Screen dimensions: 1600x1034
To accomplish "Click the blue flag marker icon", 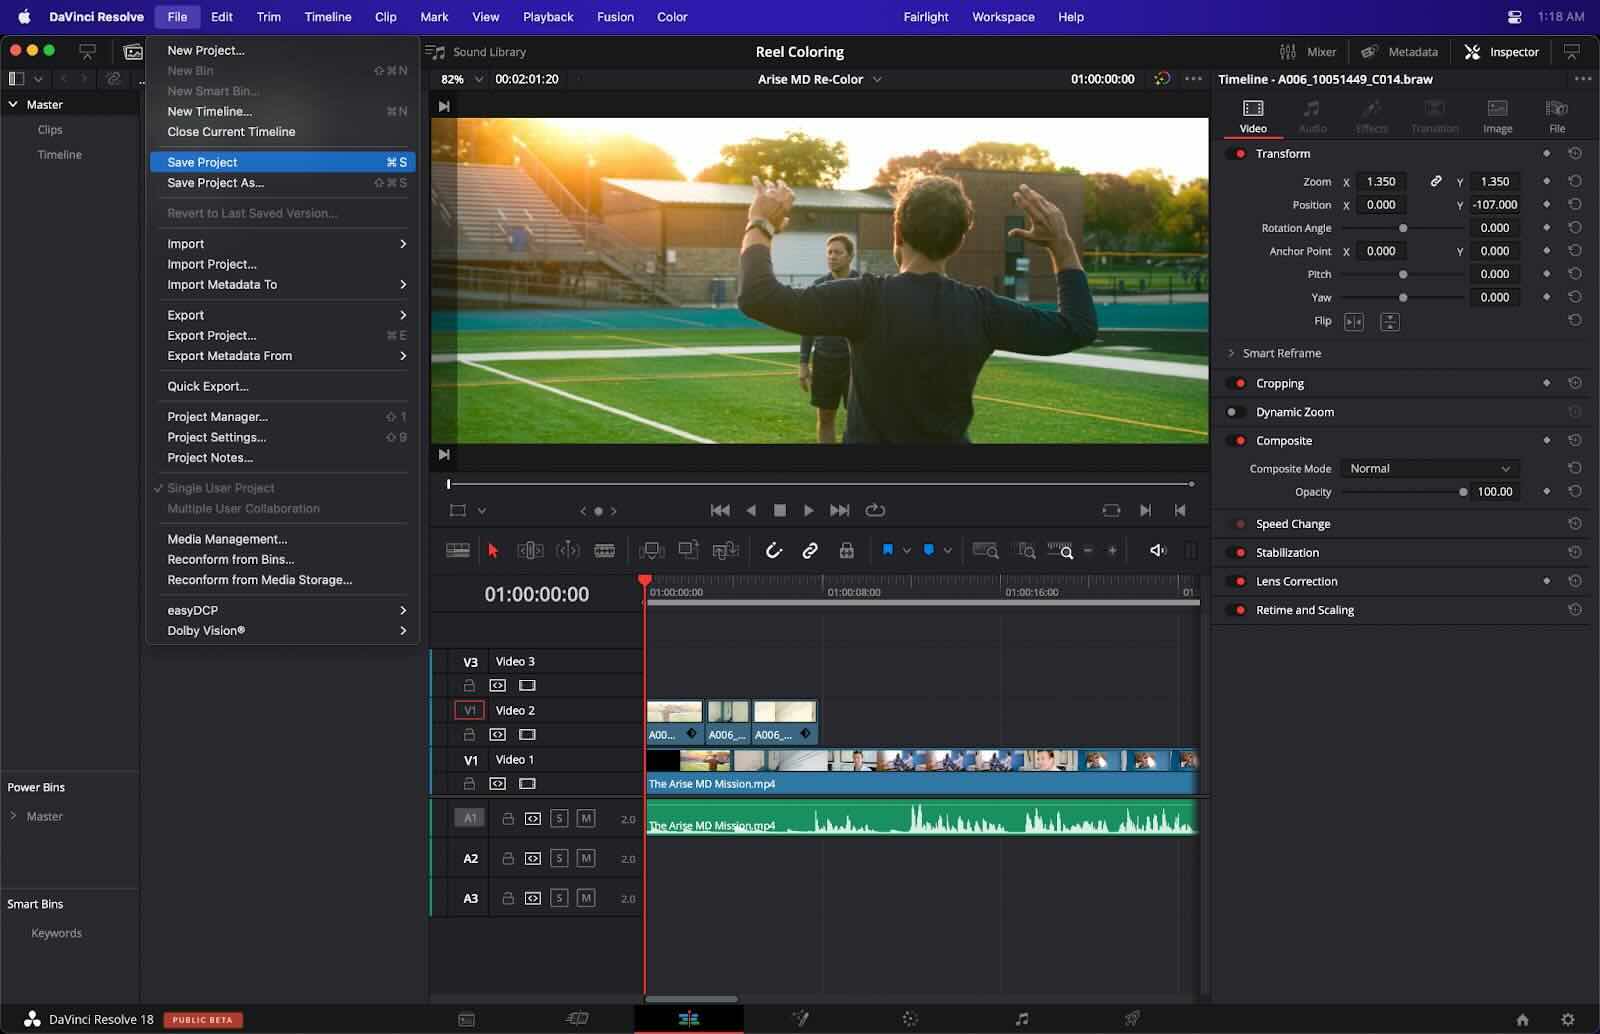I will click(887, 550).
